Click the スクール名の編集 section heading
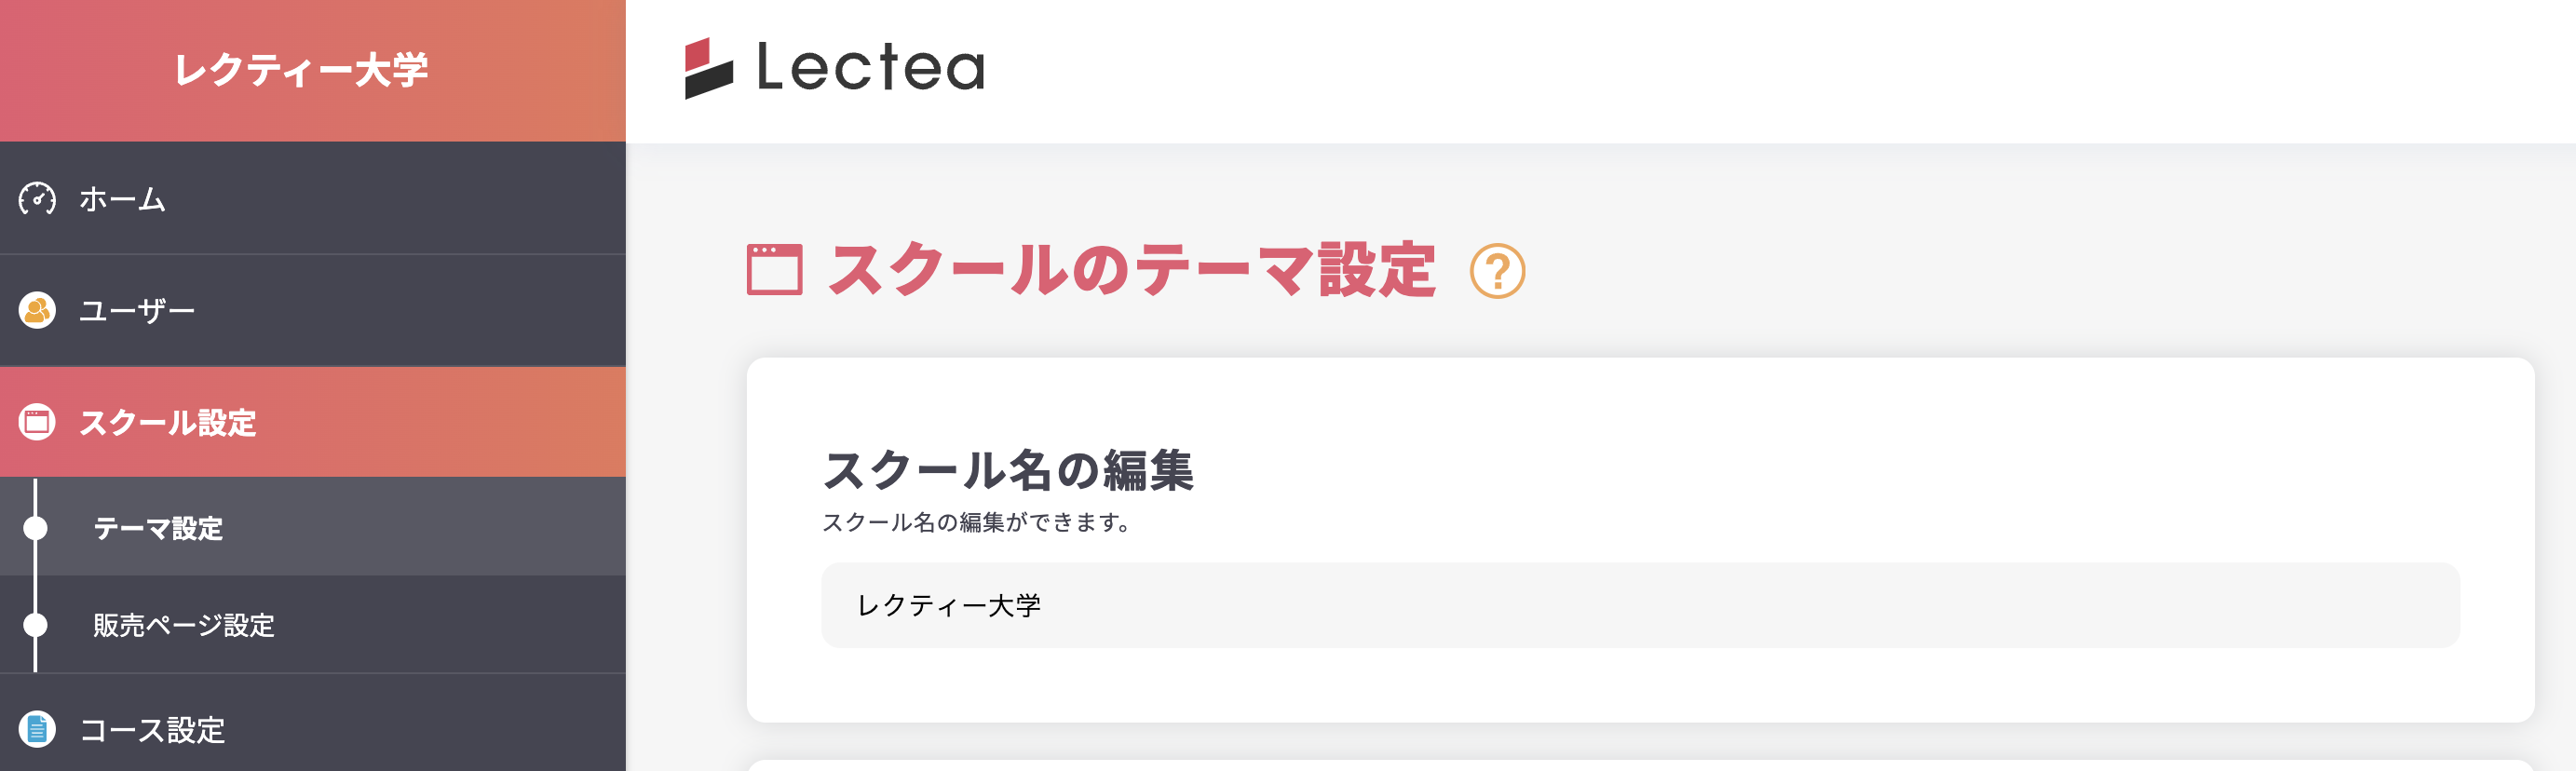The height and width of the screenshot is (771, 2576). point(1007,470)
